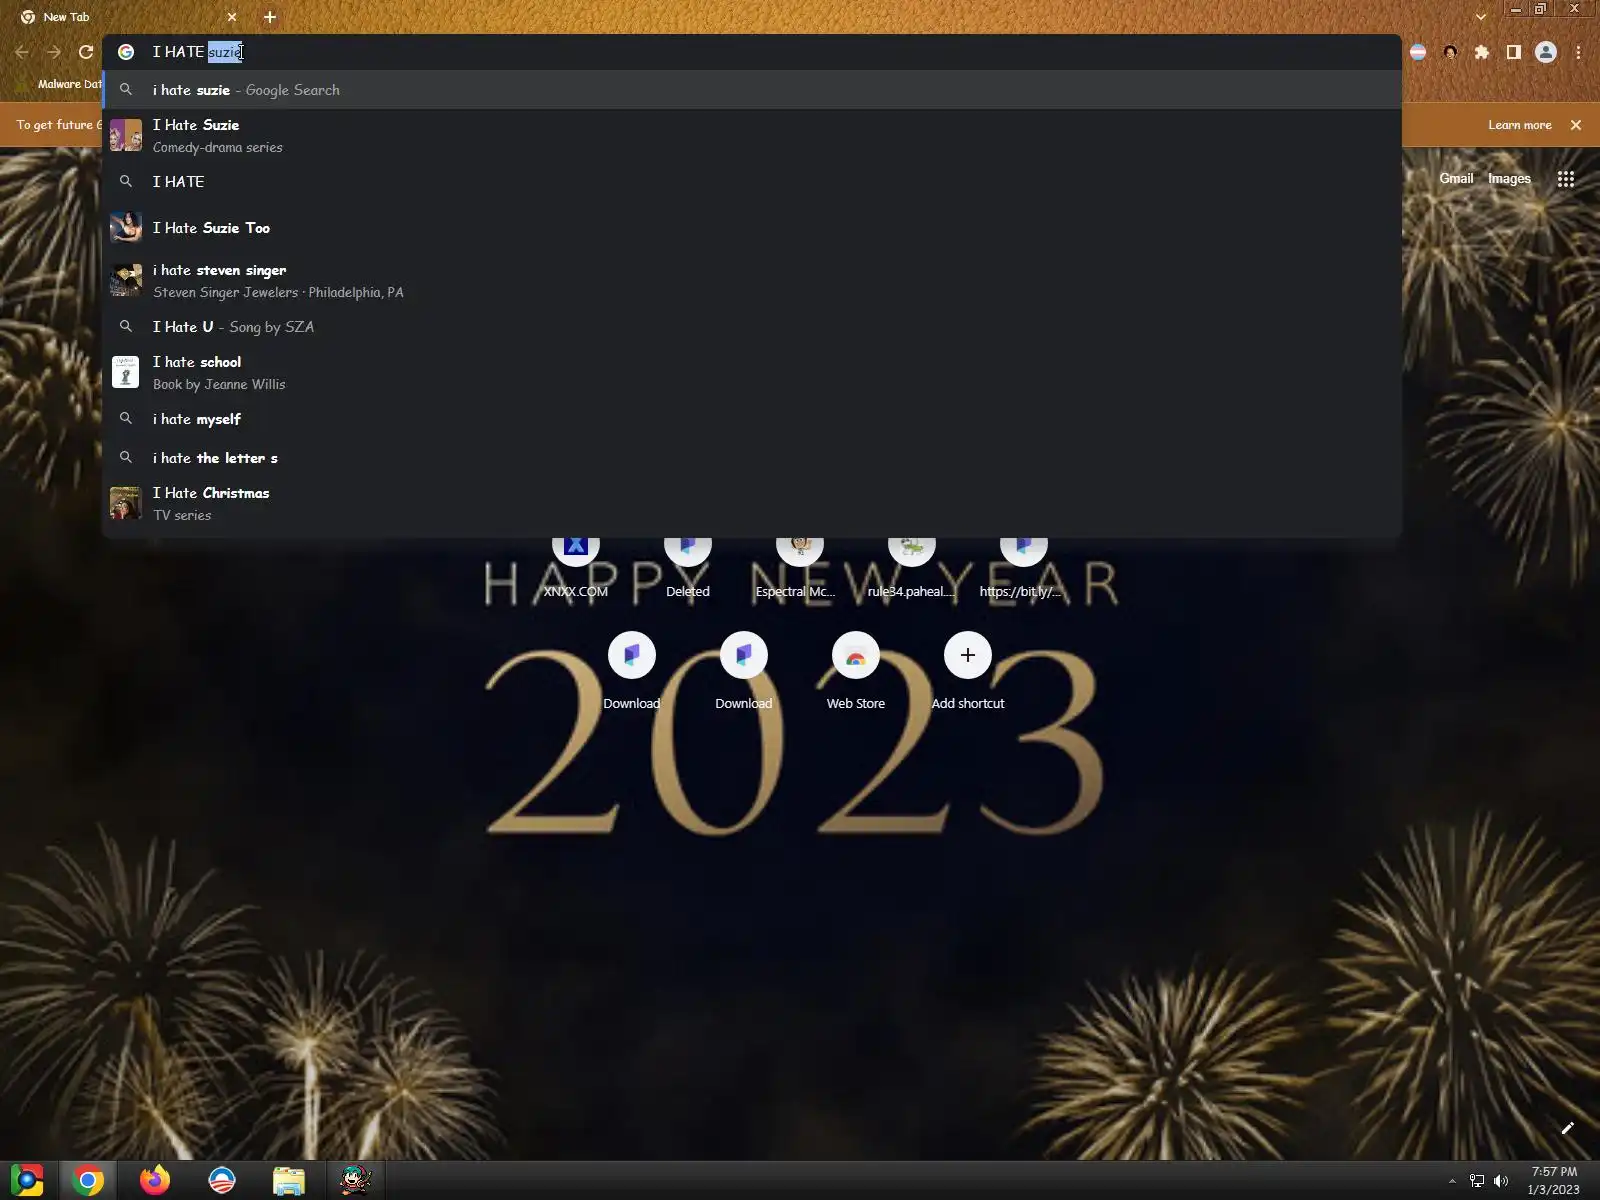Switch to Google Chrome in the taskbar

click(x=88, y=1181)
